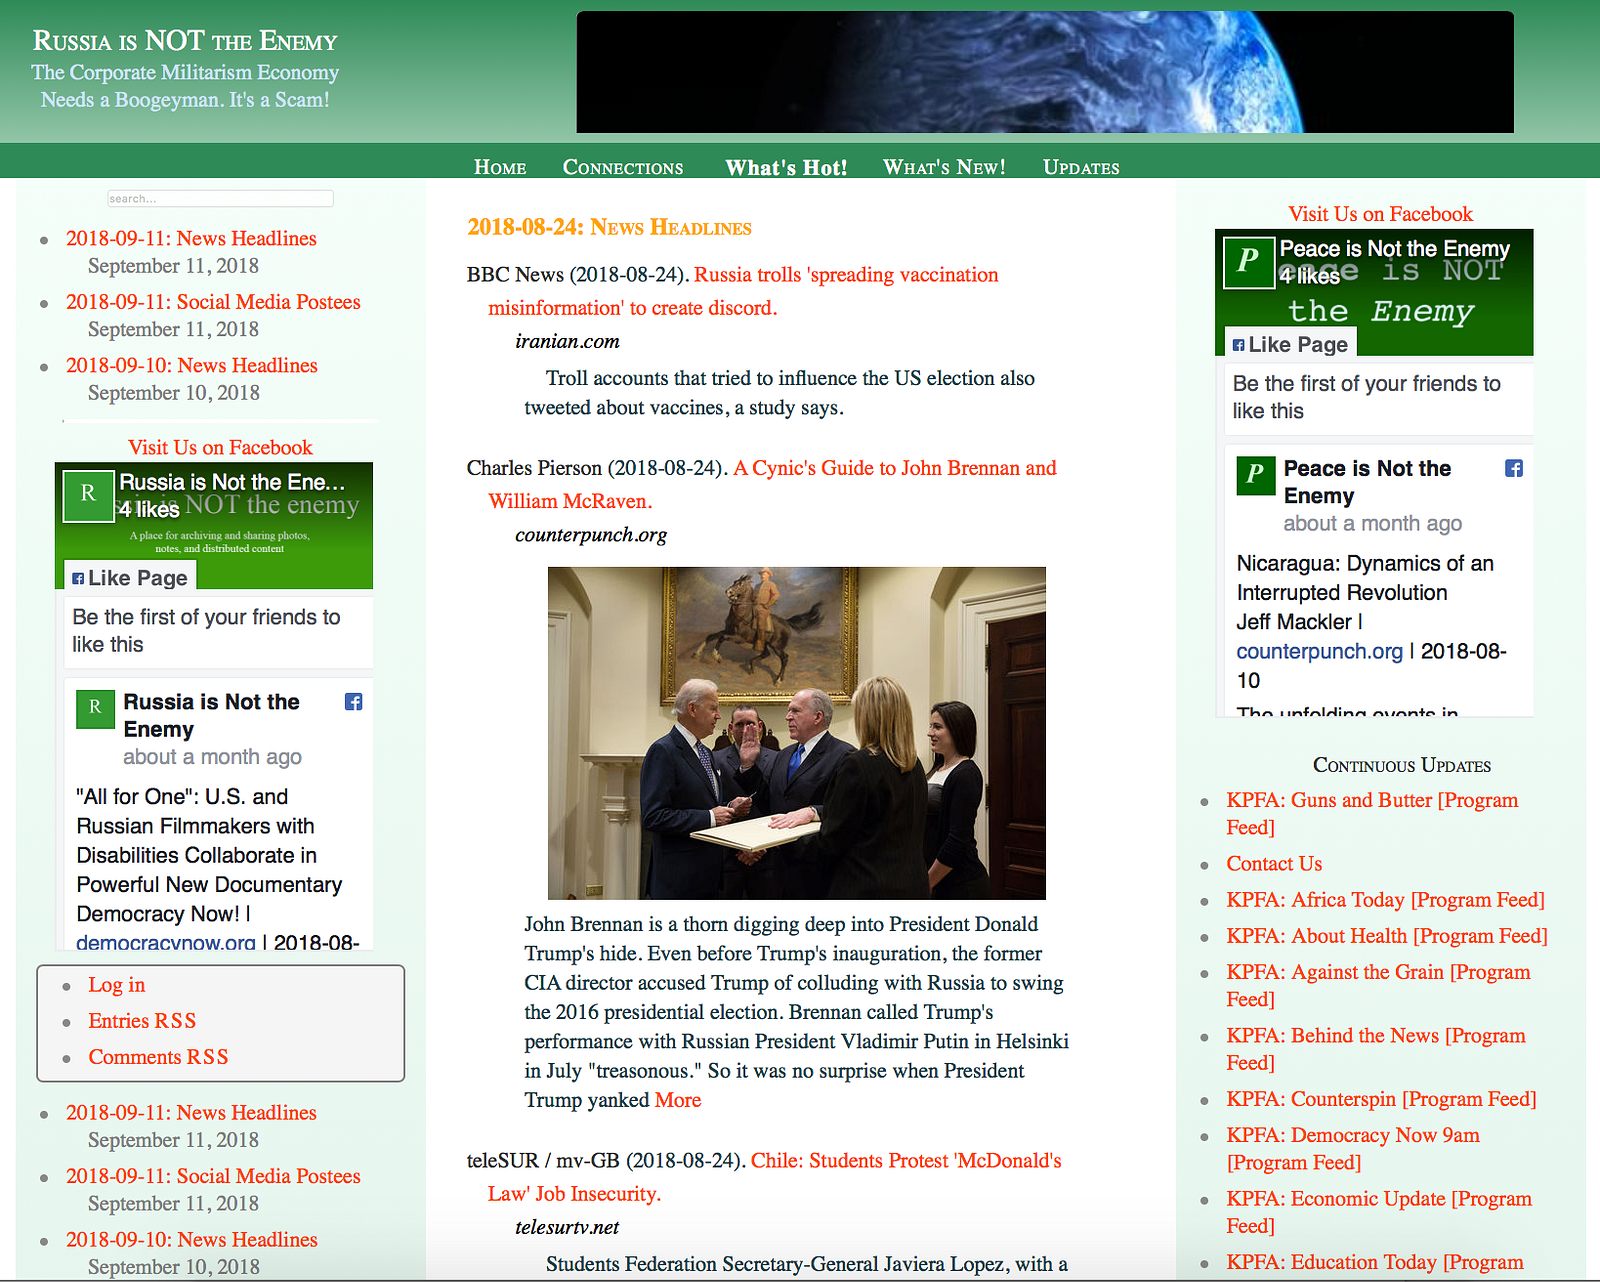The width and height of the screenshot is (1600, 1282).
Task: Open the Russia trolls vaccination misinformation article
Action: pos(743,291)
